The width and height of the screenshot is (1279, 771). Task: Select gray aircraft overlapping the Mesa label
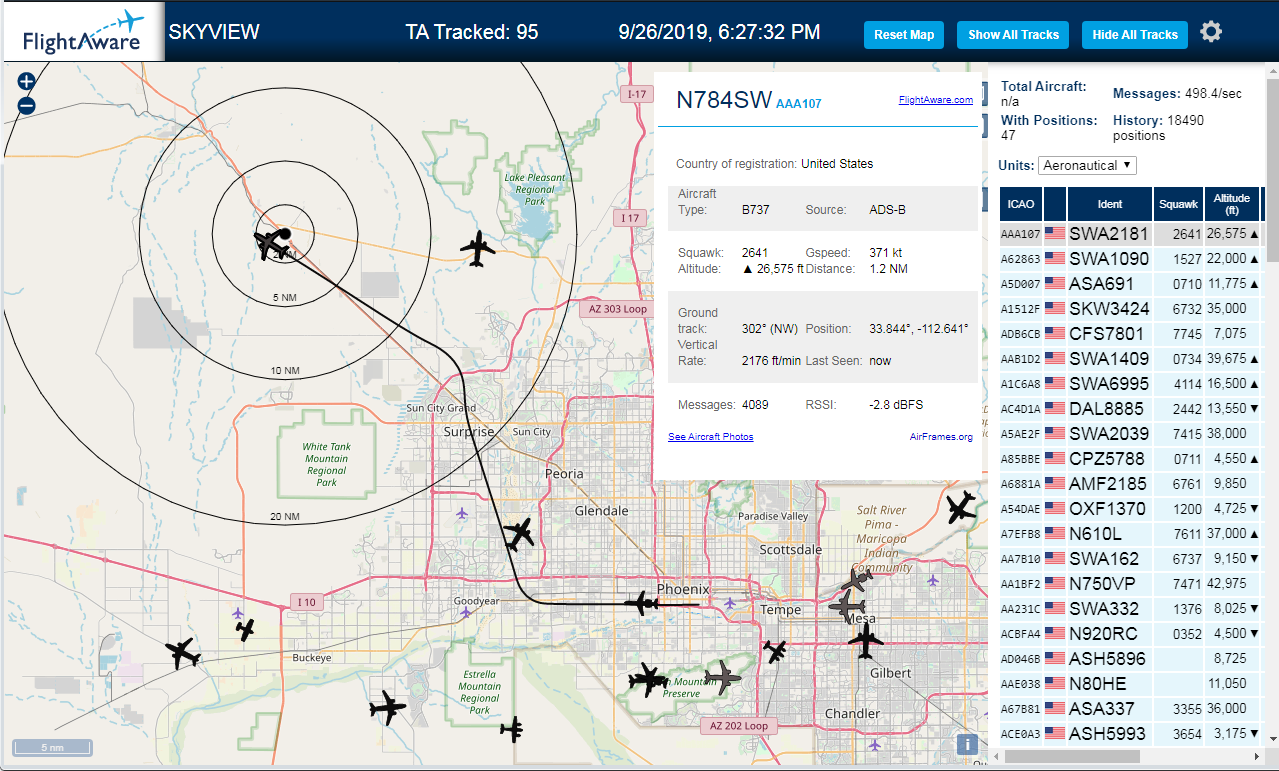pyautogui.click(x=847, y=605)
